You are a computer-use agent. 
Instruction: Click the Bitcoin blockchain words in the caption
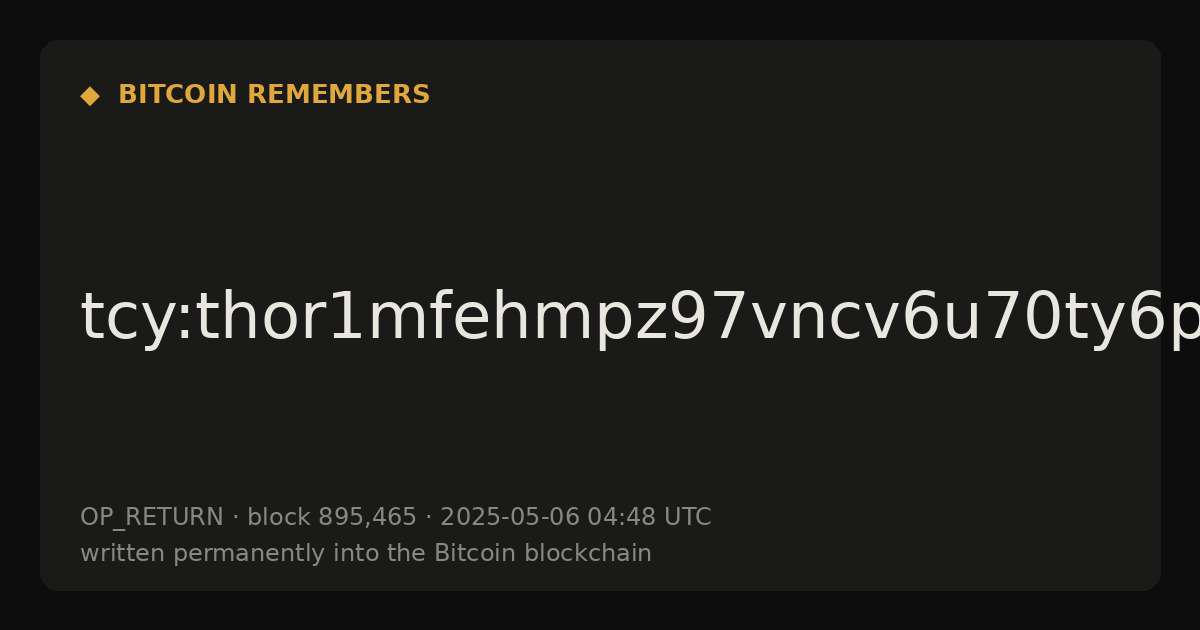542,553
